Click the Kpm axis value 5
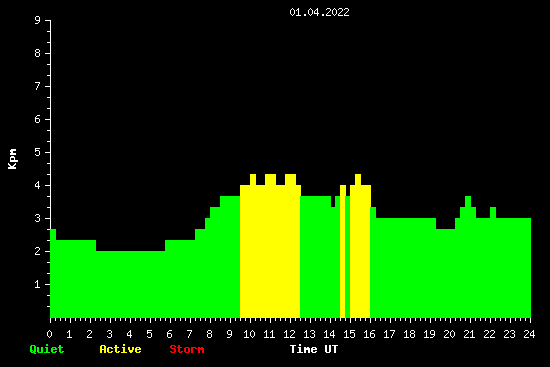Viewport: 550px width, 367px height. coord(38,152)
